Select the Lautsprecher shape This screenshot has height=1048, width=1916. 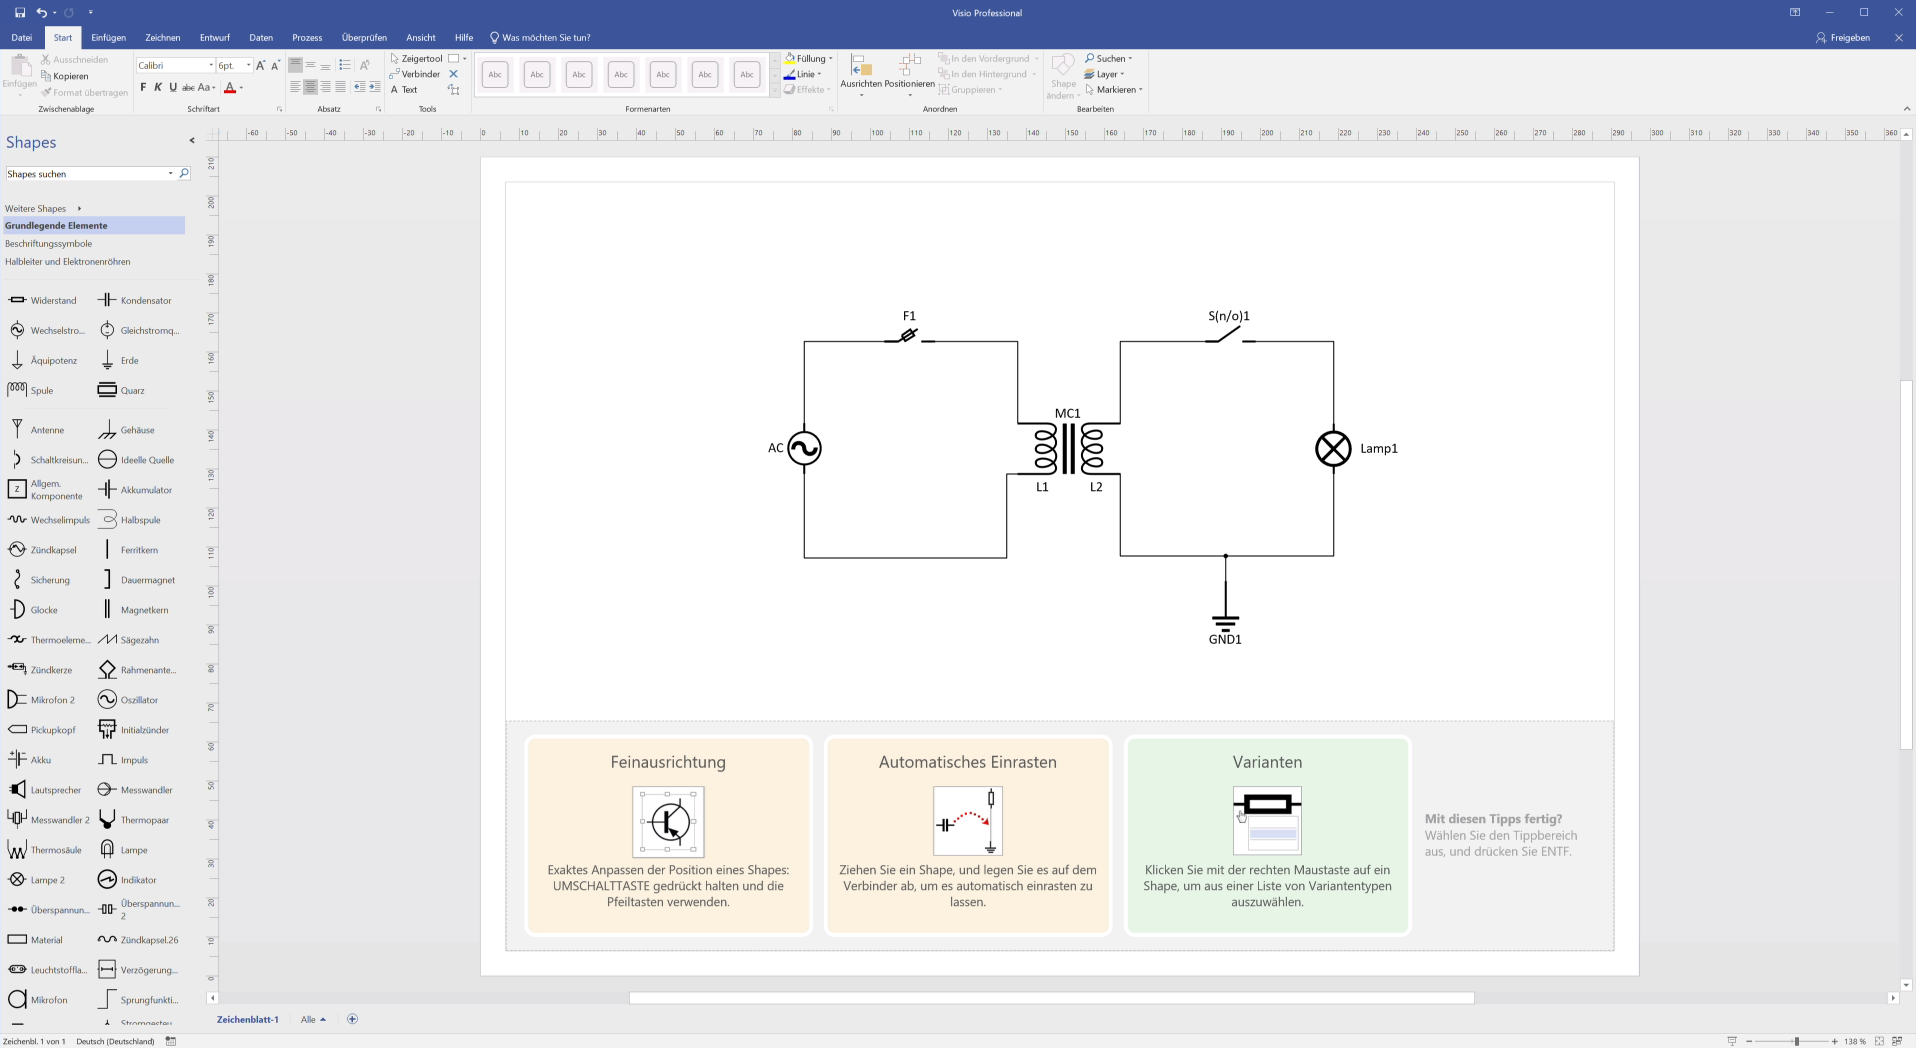point(45,790)
